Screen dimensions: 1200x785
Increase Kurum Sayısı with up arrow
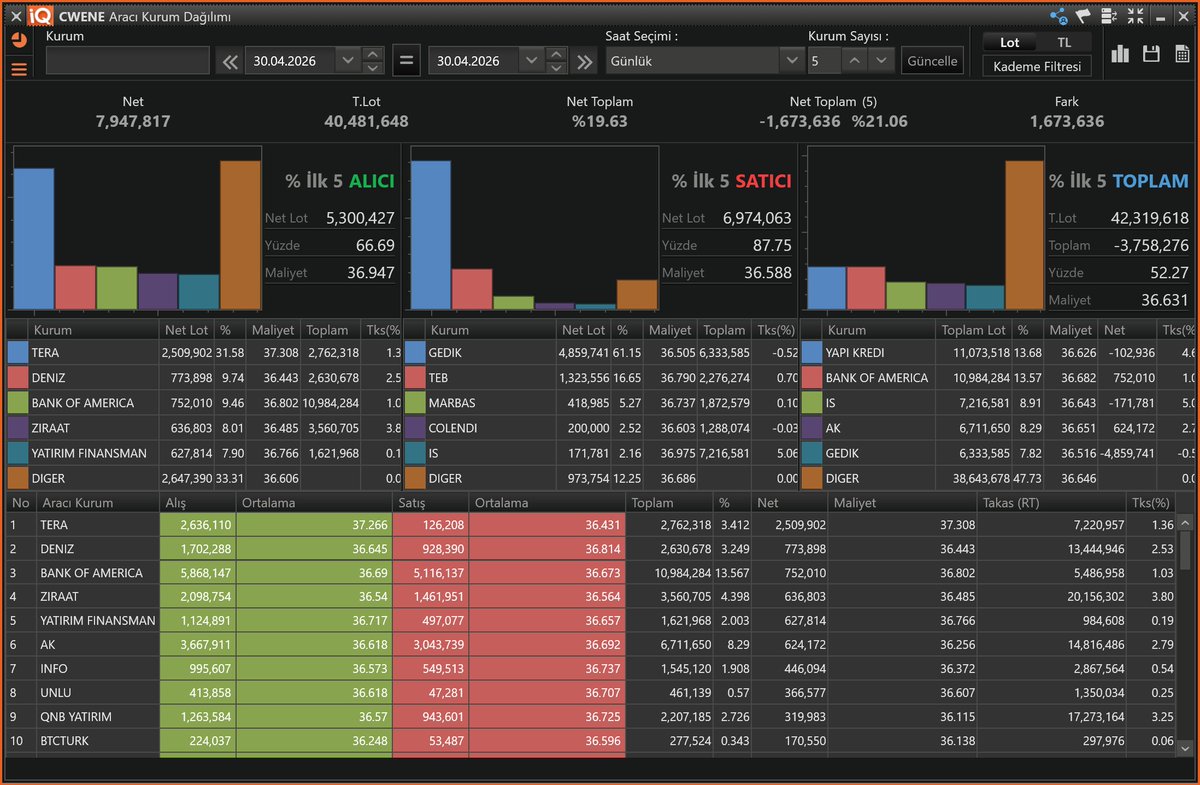coord(855,61)
